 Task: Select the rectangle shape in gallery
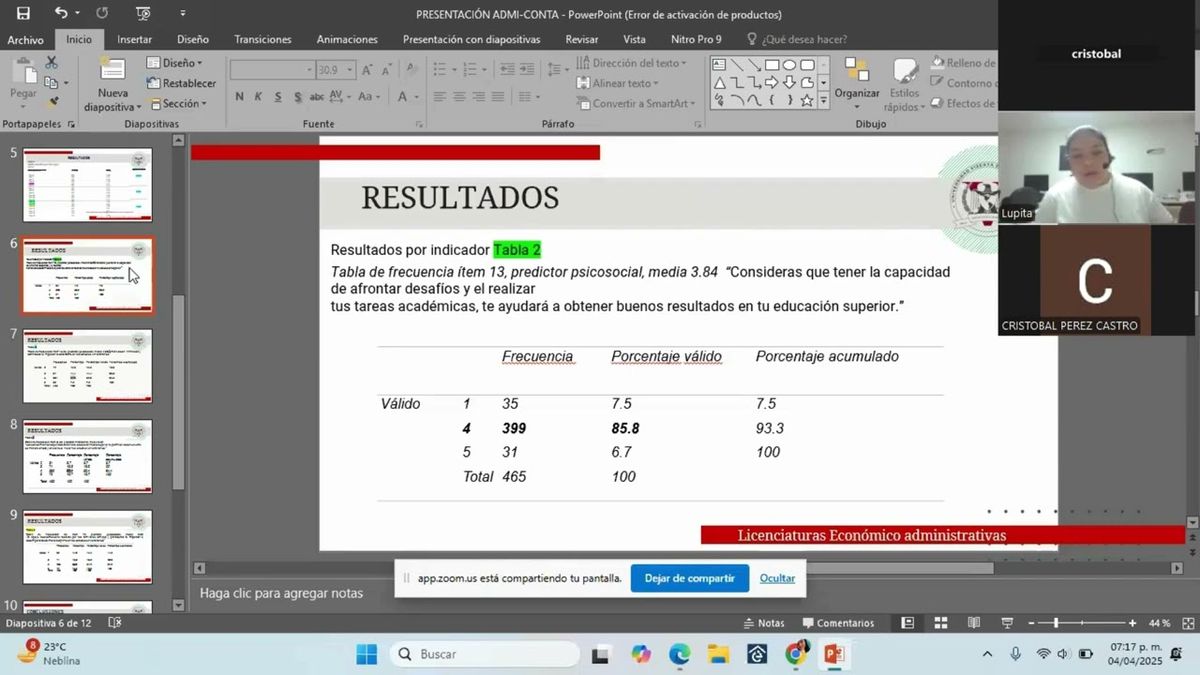click(771, 65)
